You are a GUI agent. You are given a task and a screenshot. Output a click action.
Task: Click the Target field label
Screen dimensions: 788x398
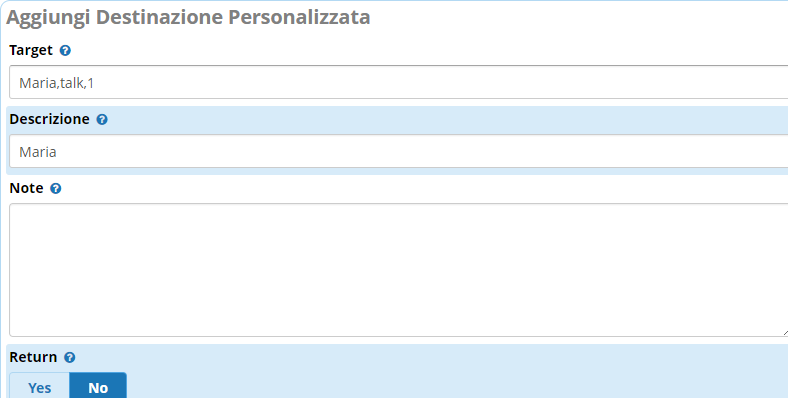tap(31, 50)
